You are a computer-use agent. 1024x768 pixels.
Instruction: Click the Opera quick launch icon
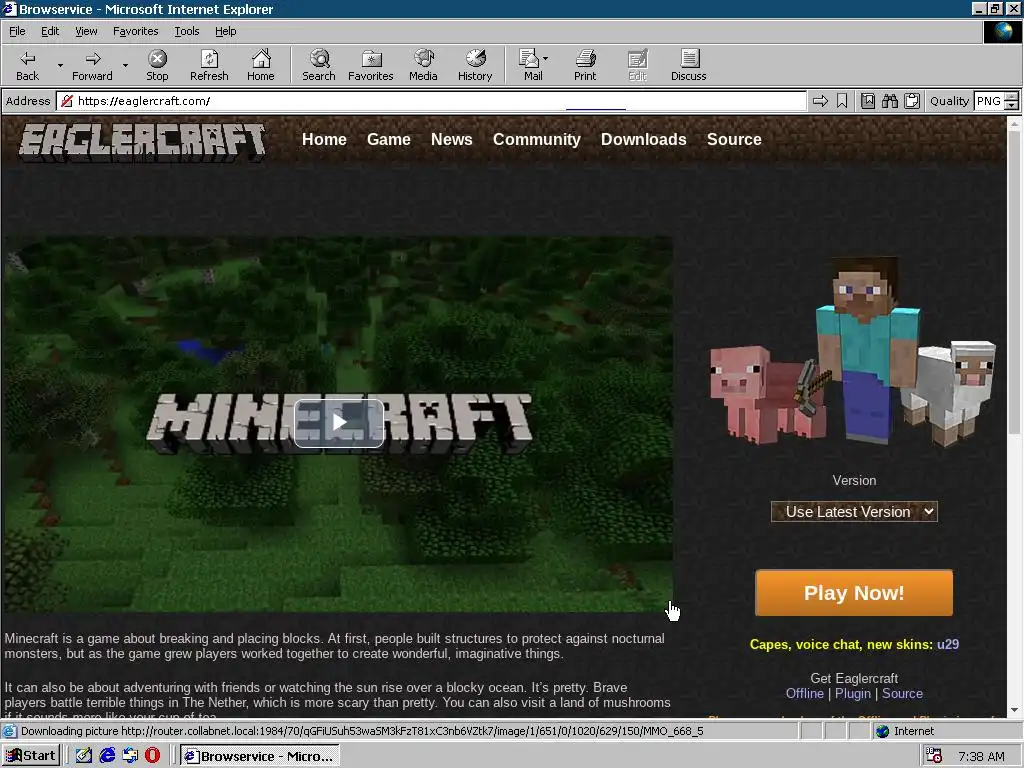click(152, 756)
